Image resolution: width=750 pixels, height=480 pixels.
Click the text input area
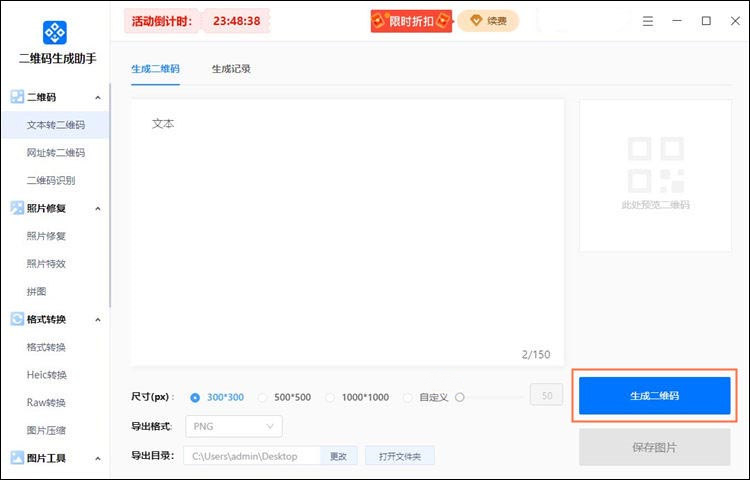click(x=347, y=232)
